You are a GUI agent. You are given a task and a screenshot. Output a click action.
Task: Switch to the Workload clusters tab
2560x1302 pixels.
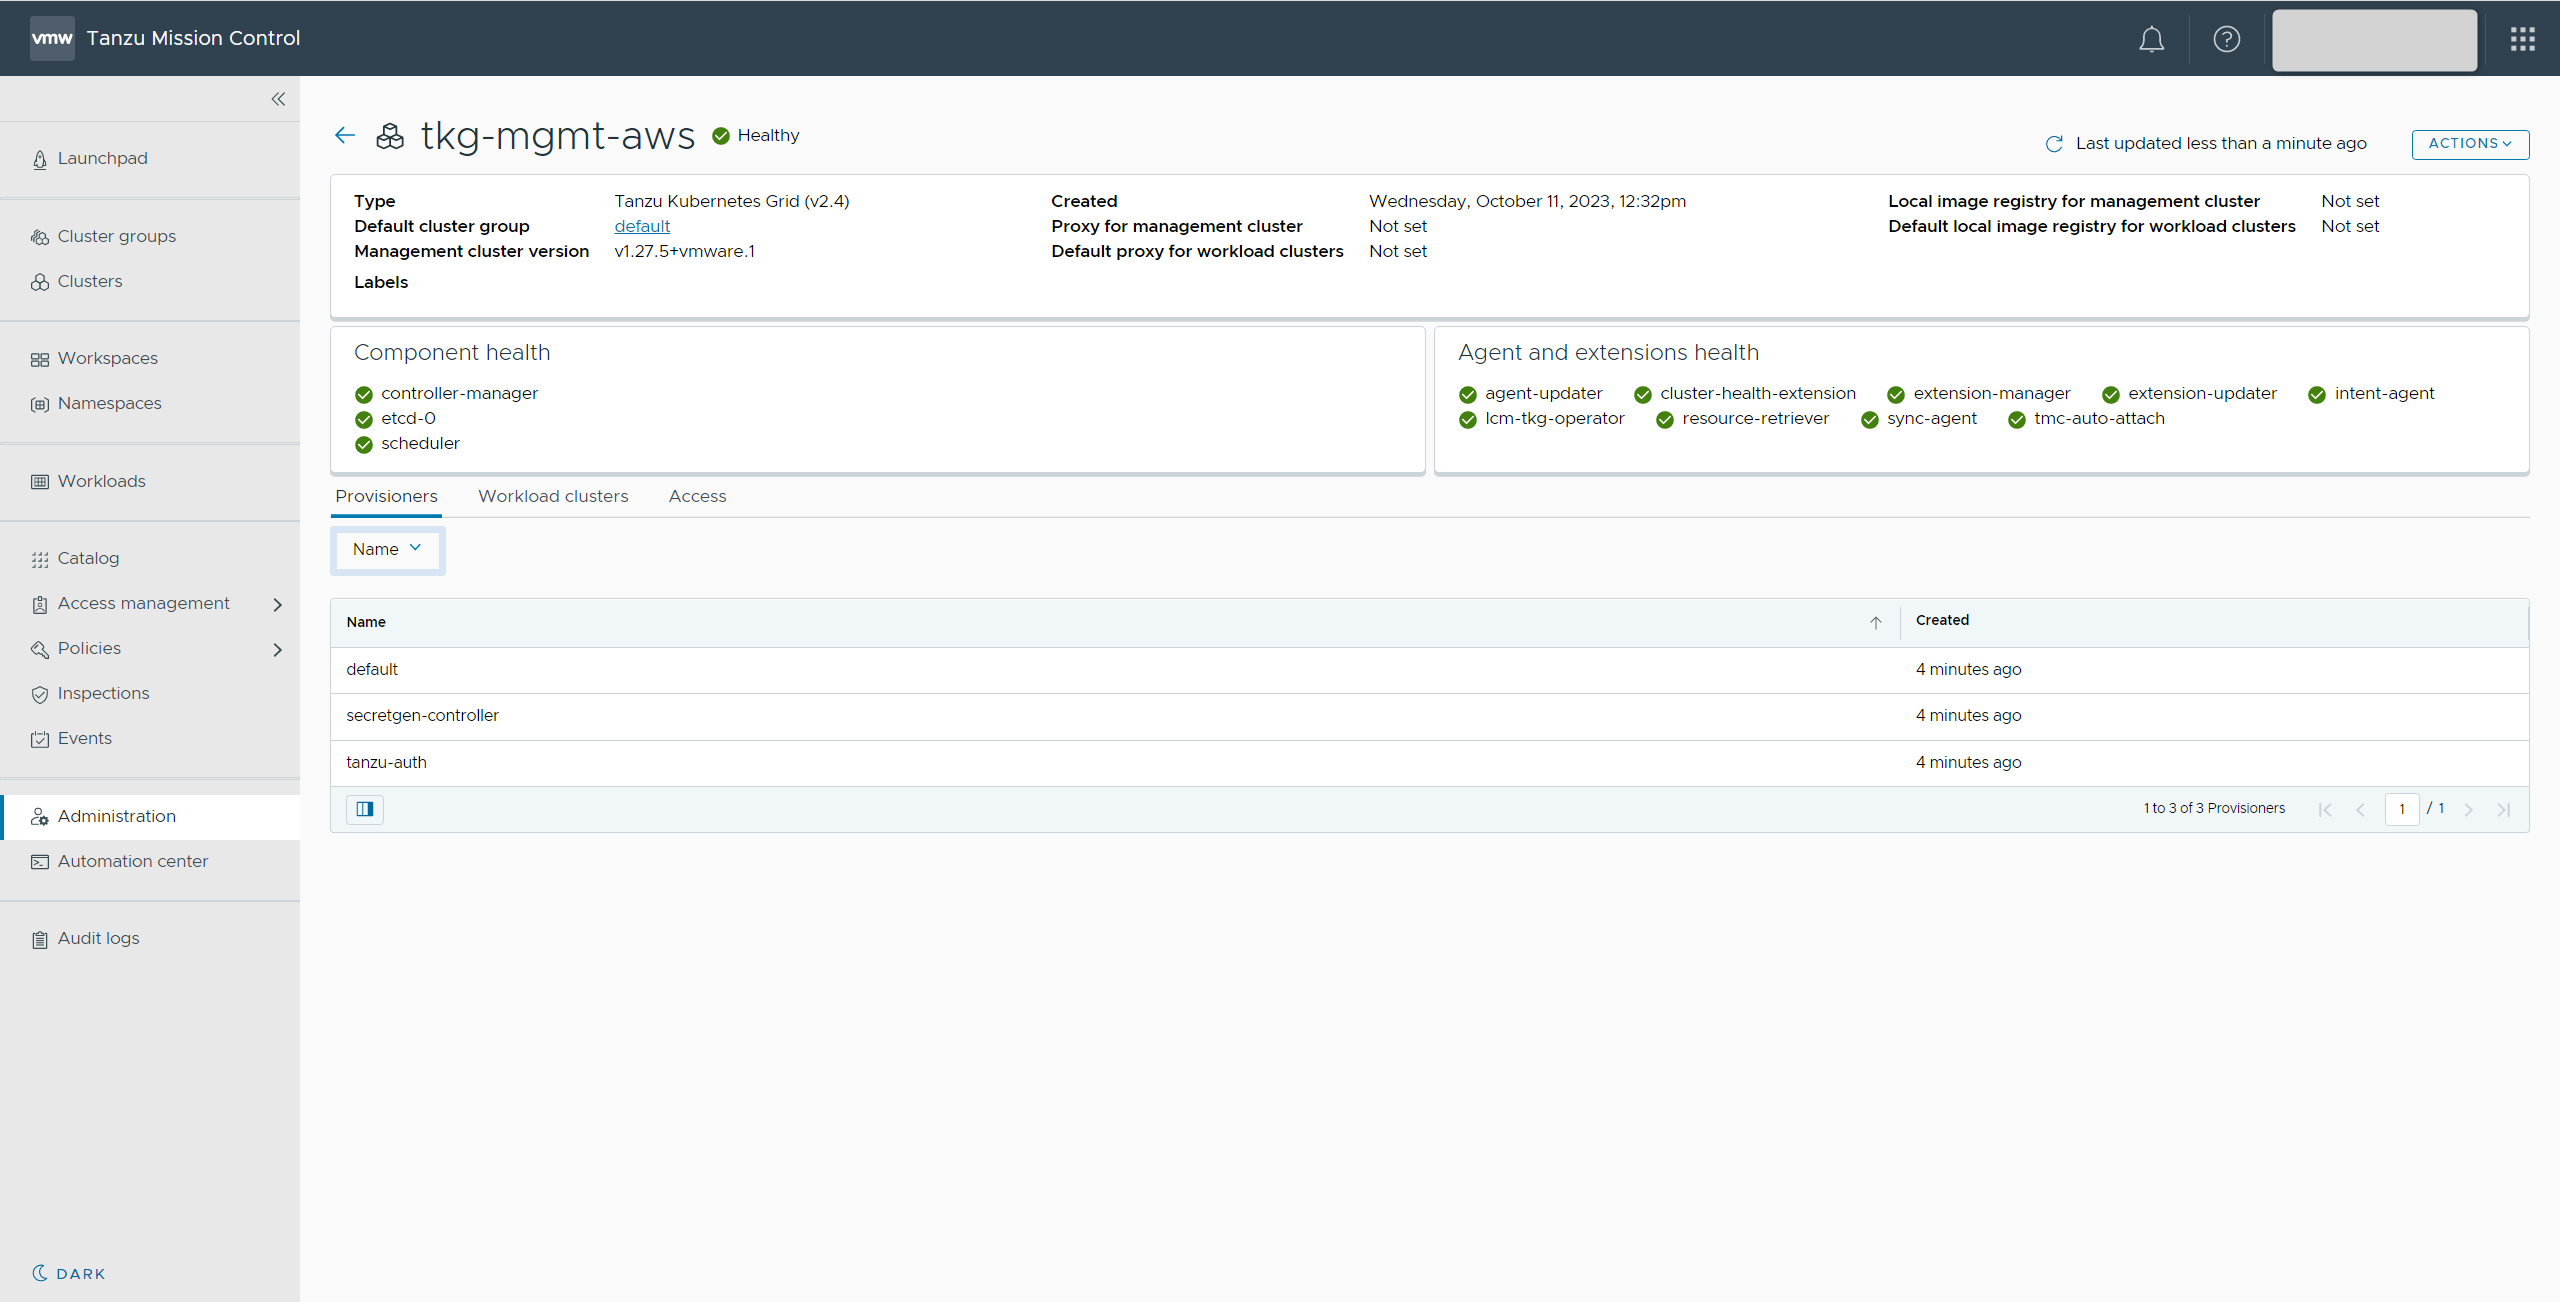coord(553,496)
